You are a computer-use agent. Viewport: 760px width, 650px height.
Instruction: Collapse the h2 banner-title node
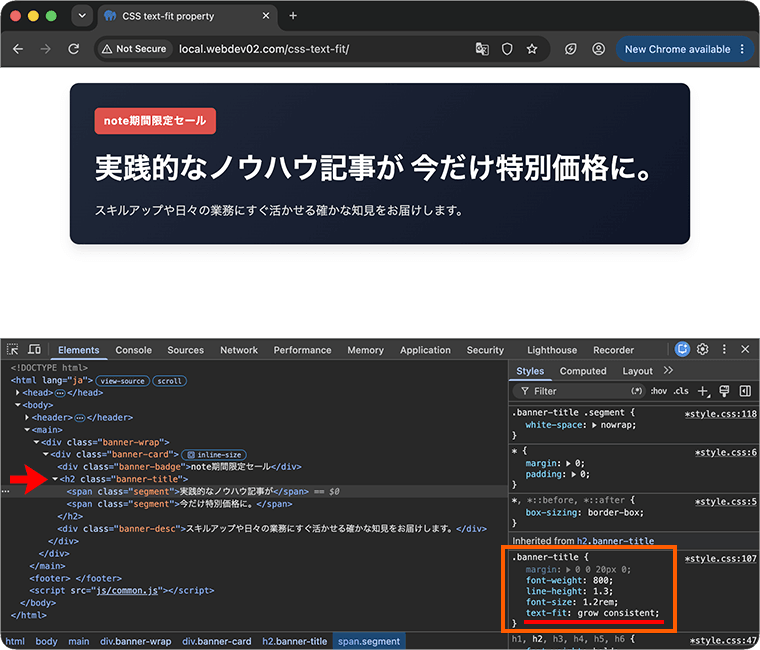click(55, 479)
